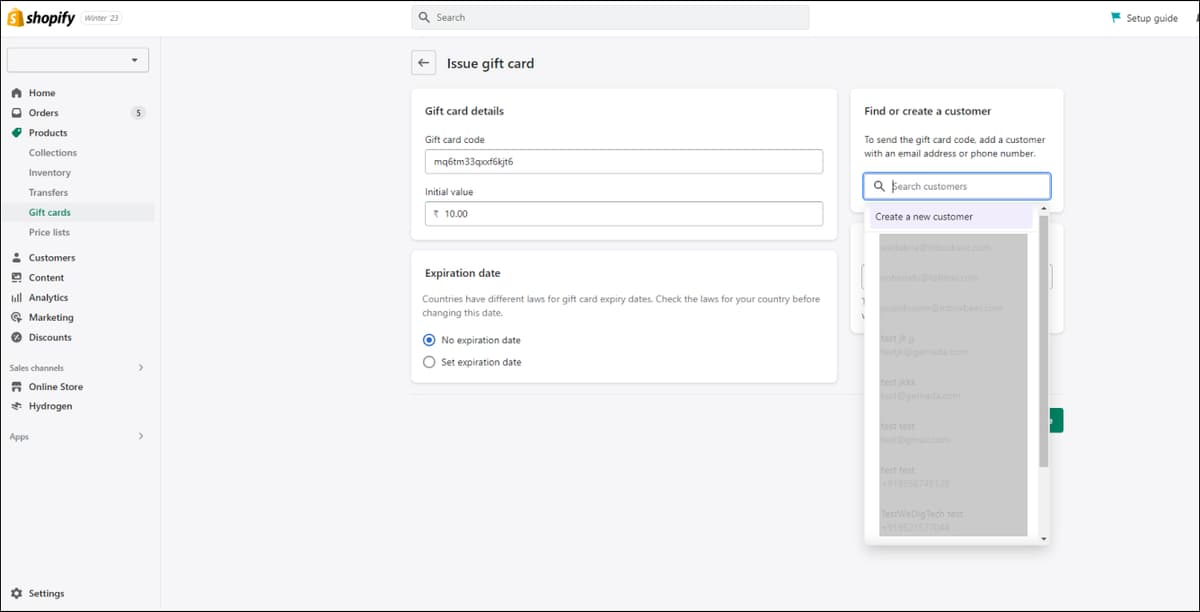Screen dimensions: 1200x612
Task: Click the Marketing target icon
Action: click(x=16, y=318)
